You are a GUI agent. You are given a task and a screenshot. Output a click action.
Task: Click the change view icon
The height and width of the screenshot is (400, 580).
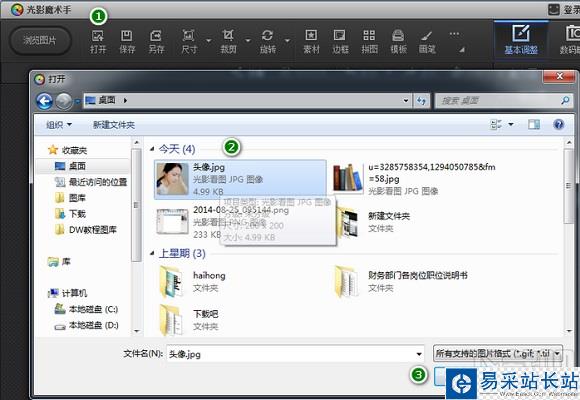pyautogui.click(x=496, y=124)
